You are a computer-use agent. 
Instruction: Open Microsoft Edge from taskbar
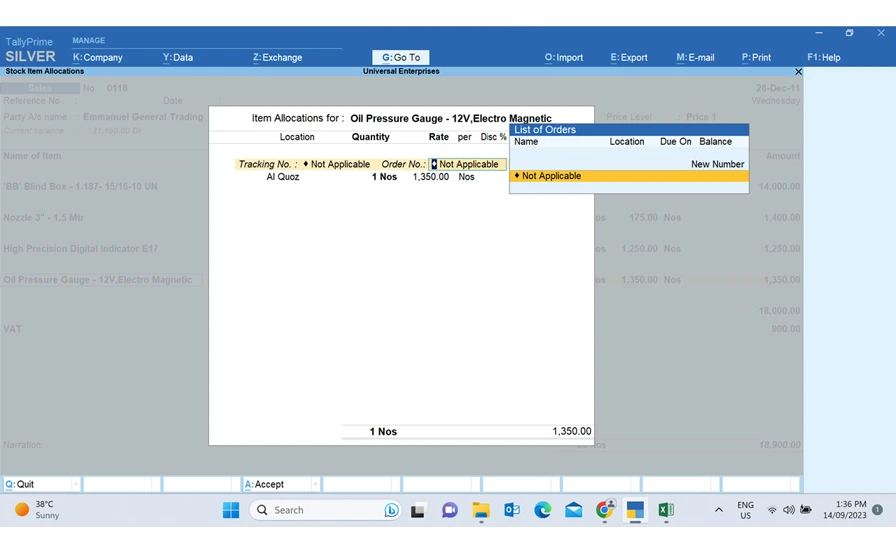[542, 510]
